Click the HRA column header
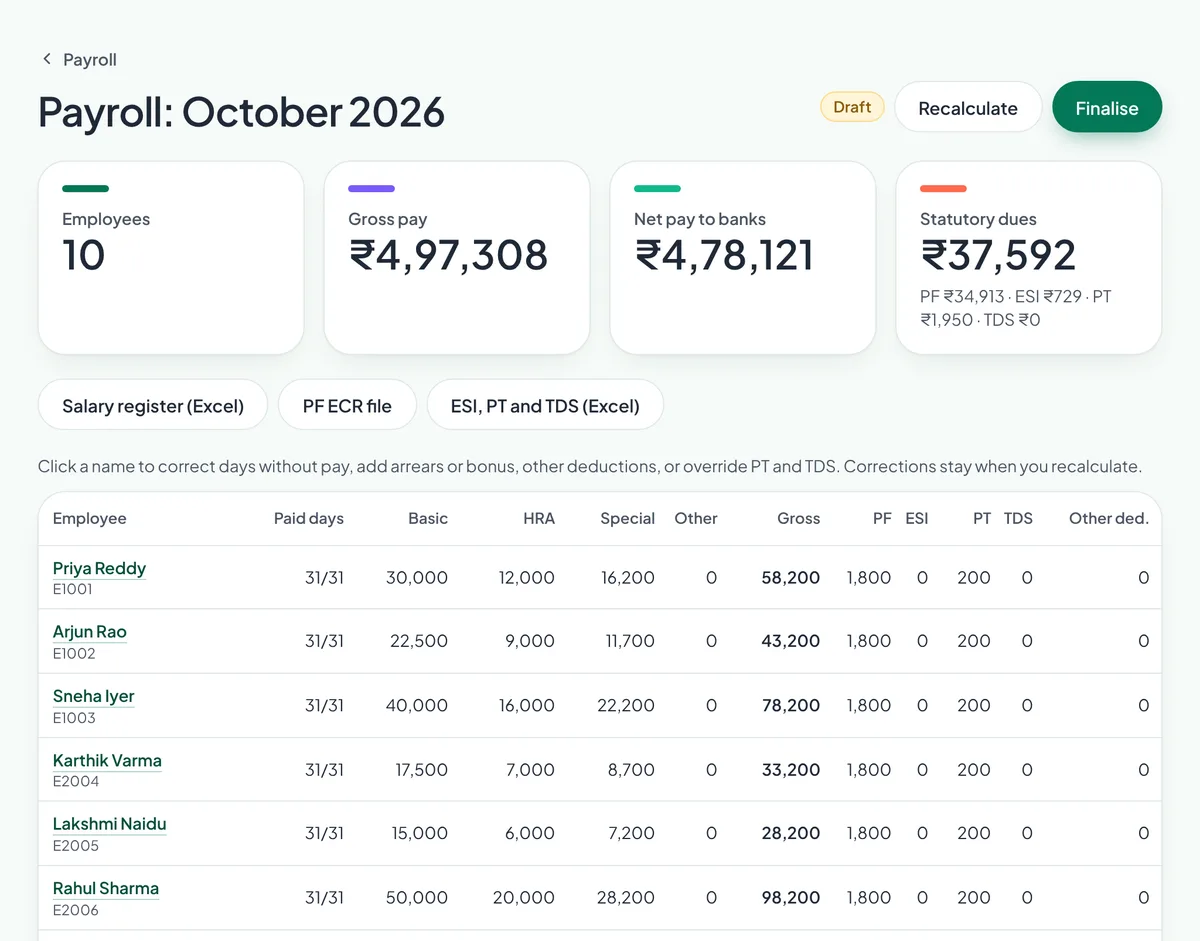This screenshot has height=941, width=1200. pos(539,518)
